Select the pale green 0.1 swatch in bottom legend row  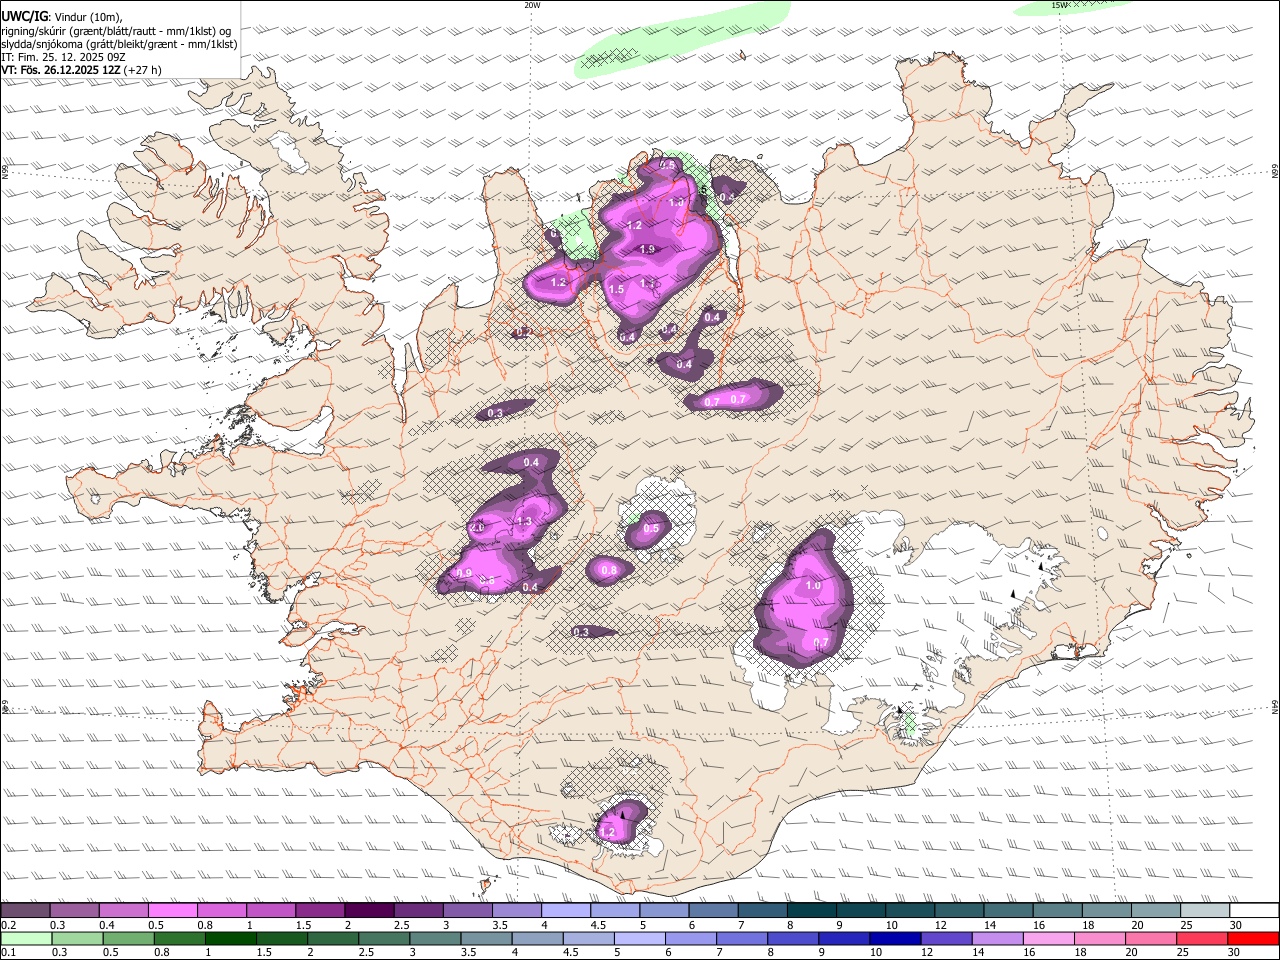(26, 938)
